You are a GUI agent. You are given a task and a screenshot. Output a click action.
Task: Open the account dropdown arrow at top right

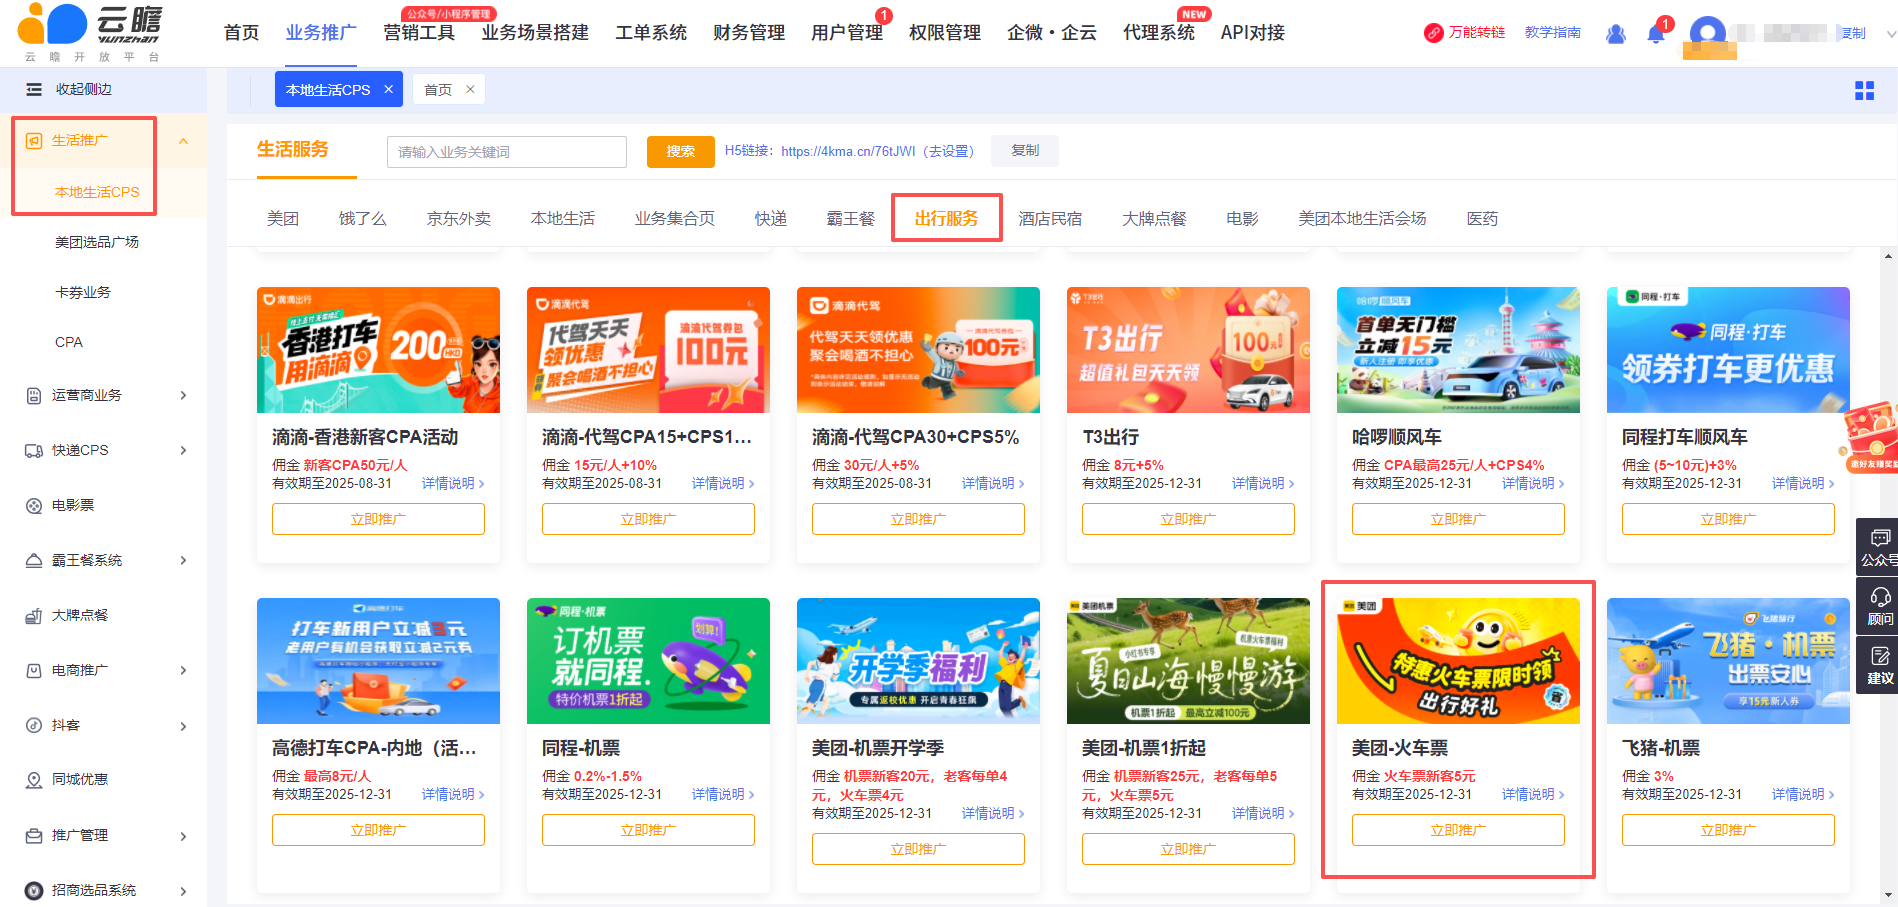pyautogui.click(x=1890, y=34)
